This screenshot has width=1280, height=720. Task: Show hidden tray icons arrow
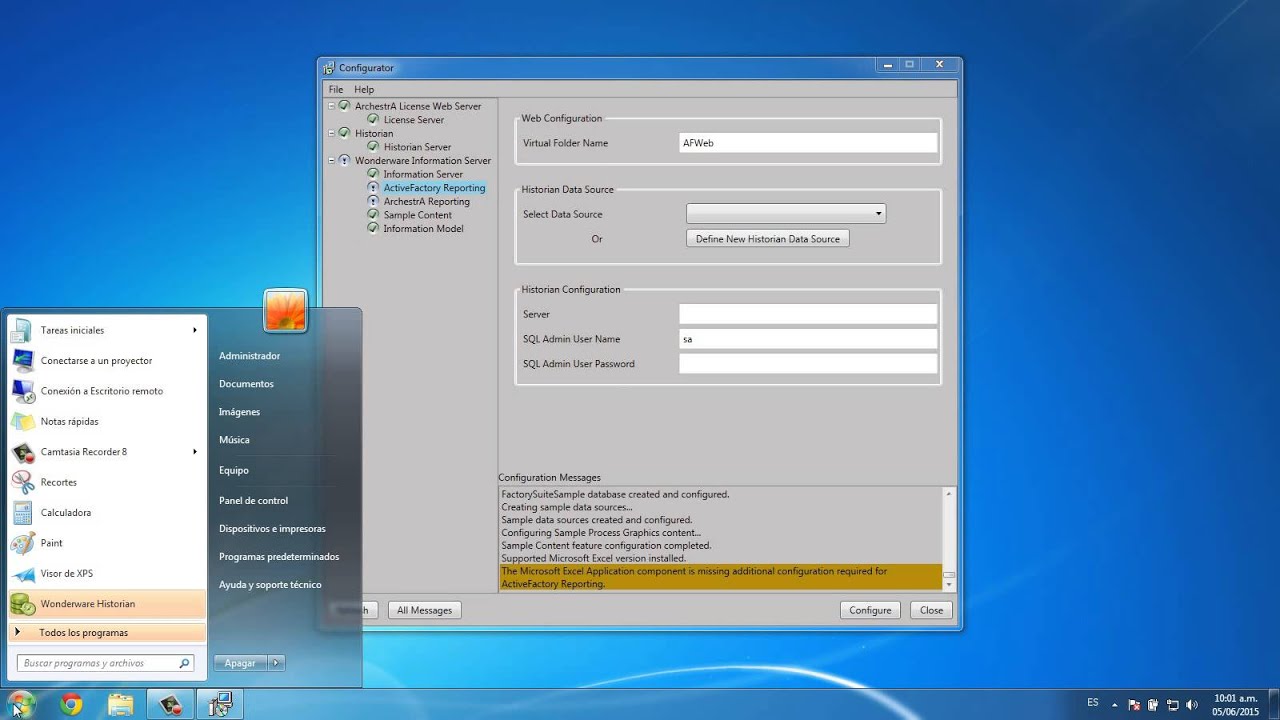1114,704
